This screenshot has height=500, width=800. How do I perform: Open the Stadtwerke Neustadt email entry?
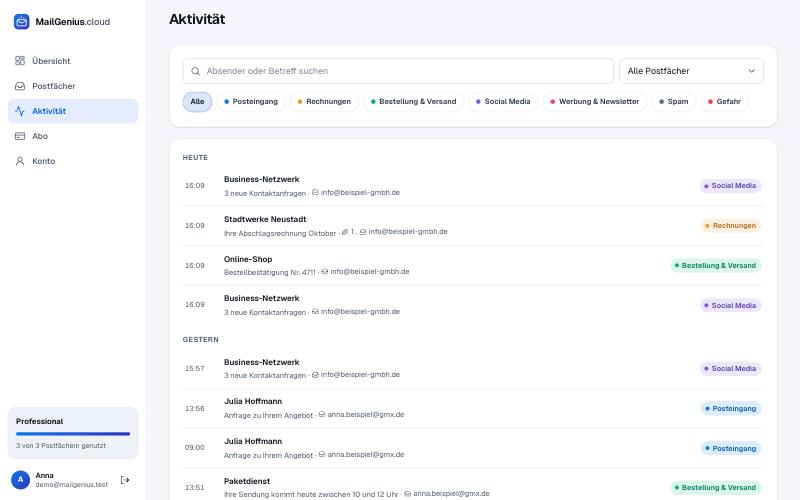(x=473, y=226)
